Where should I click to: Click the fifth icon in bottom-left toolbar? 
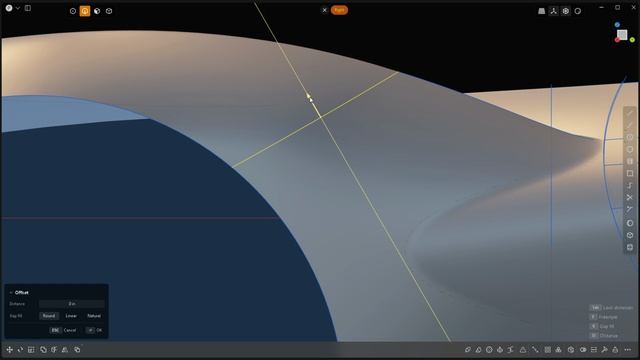(54, 350)
